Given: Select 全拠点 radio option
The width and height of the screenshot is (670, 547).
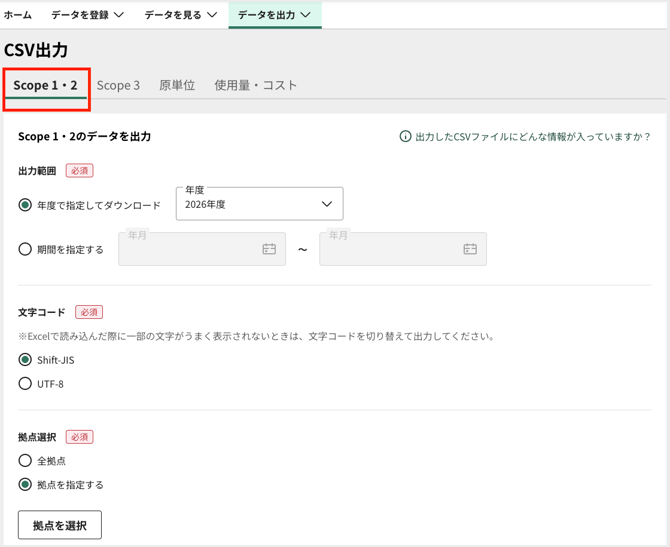Looking at the screenshot, I should coord(25,461).
